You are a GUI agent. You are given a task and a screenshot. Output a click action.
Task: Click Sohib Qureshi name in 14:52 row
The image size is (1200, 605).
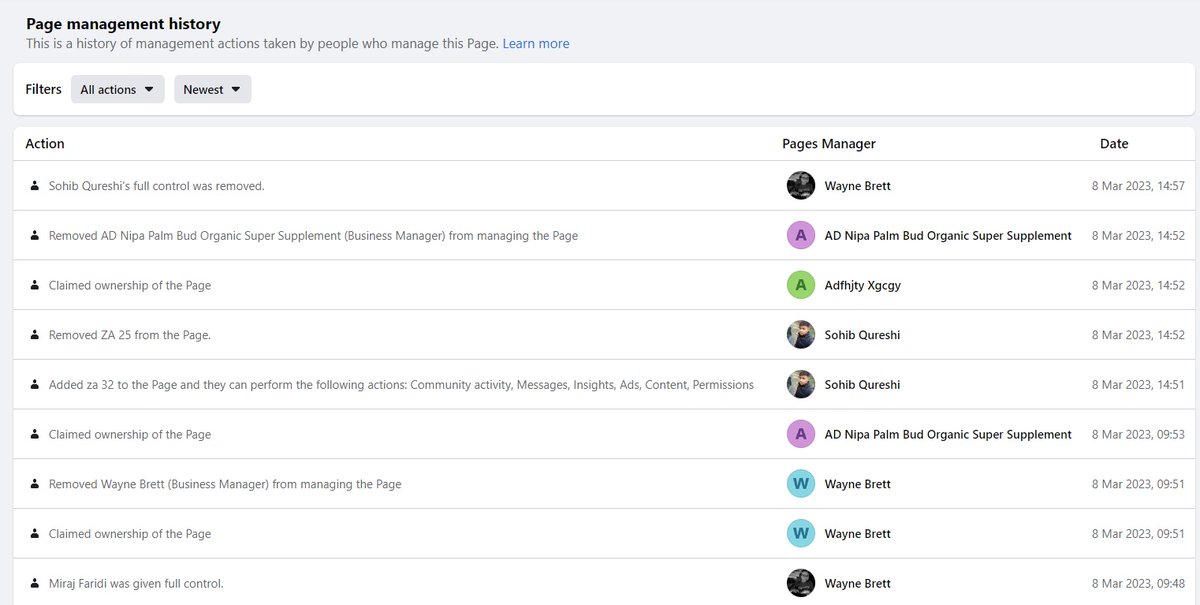[x=862, y=335]
